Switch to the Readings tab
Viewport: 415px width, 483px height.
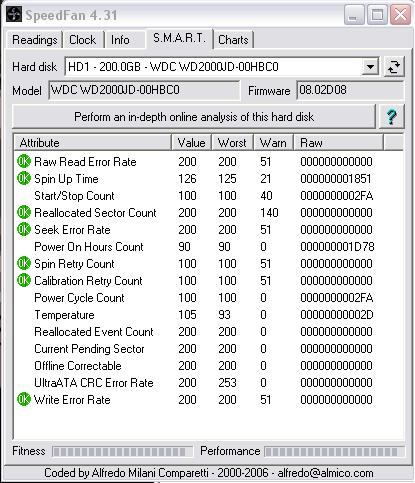pos(35,40)
